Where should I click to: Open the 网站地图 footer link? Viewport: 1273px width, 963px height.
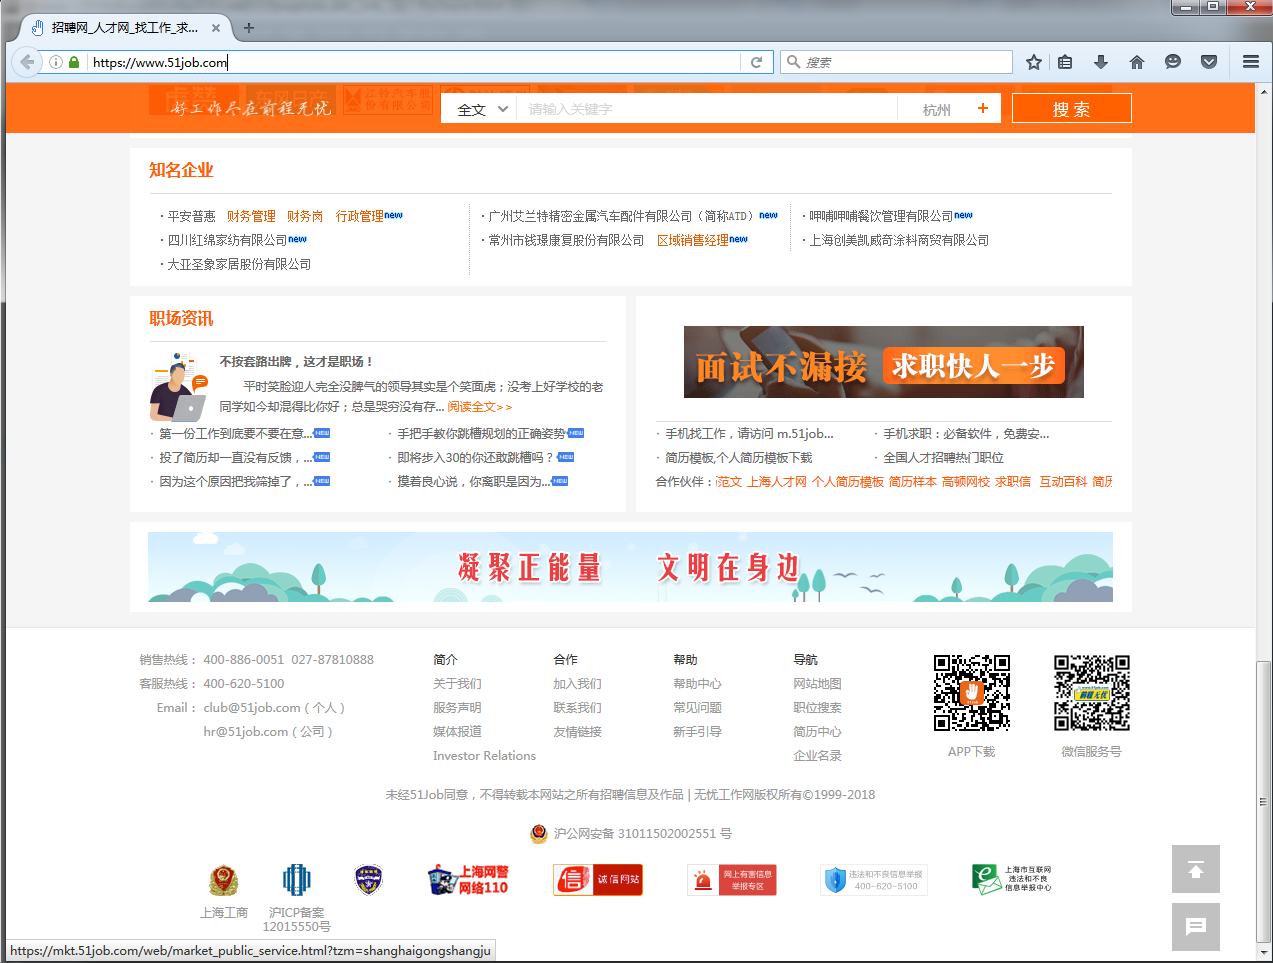817,684
